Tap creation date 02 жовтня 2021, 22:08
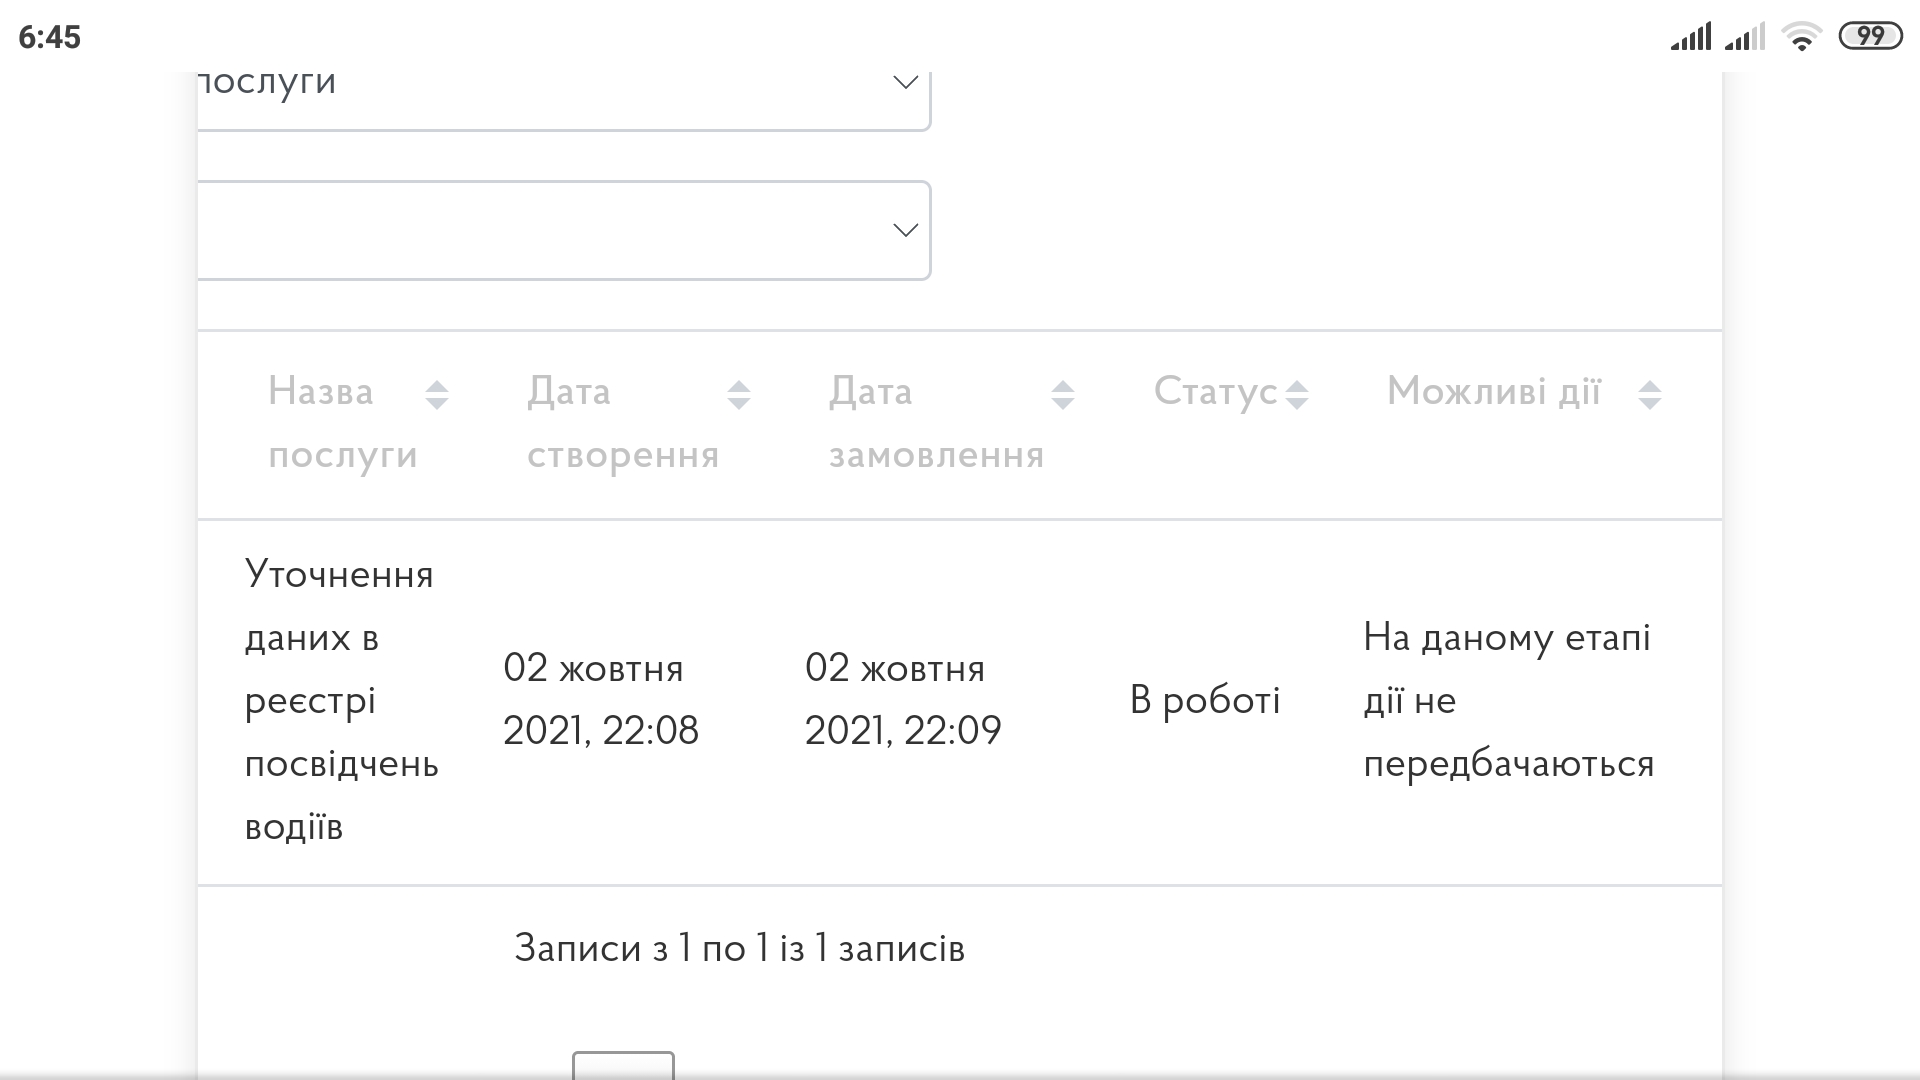1920x1080 pixels. tap(600, 699)
